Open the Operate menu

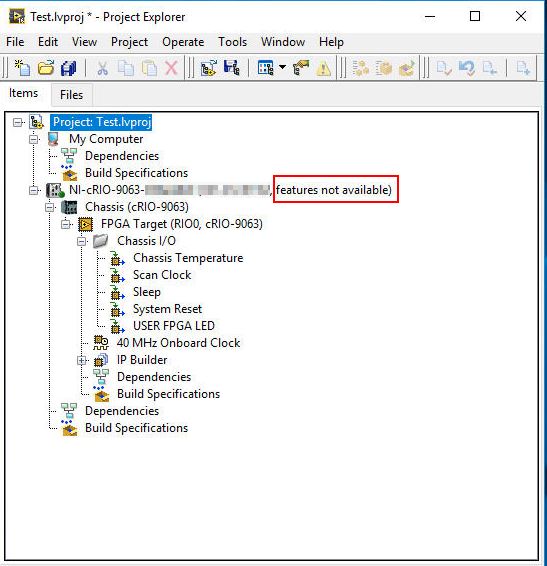[183, 42]
